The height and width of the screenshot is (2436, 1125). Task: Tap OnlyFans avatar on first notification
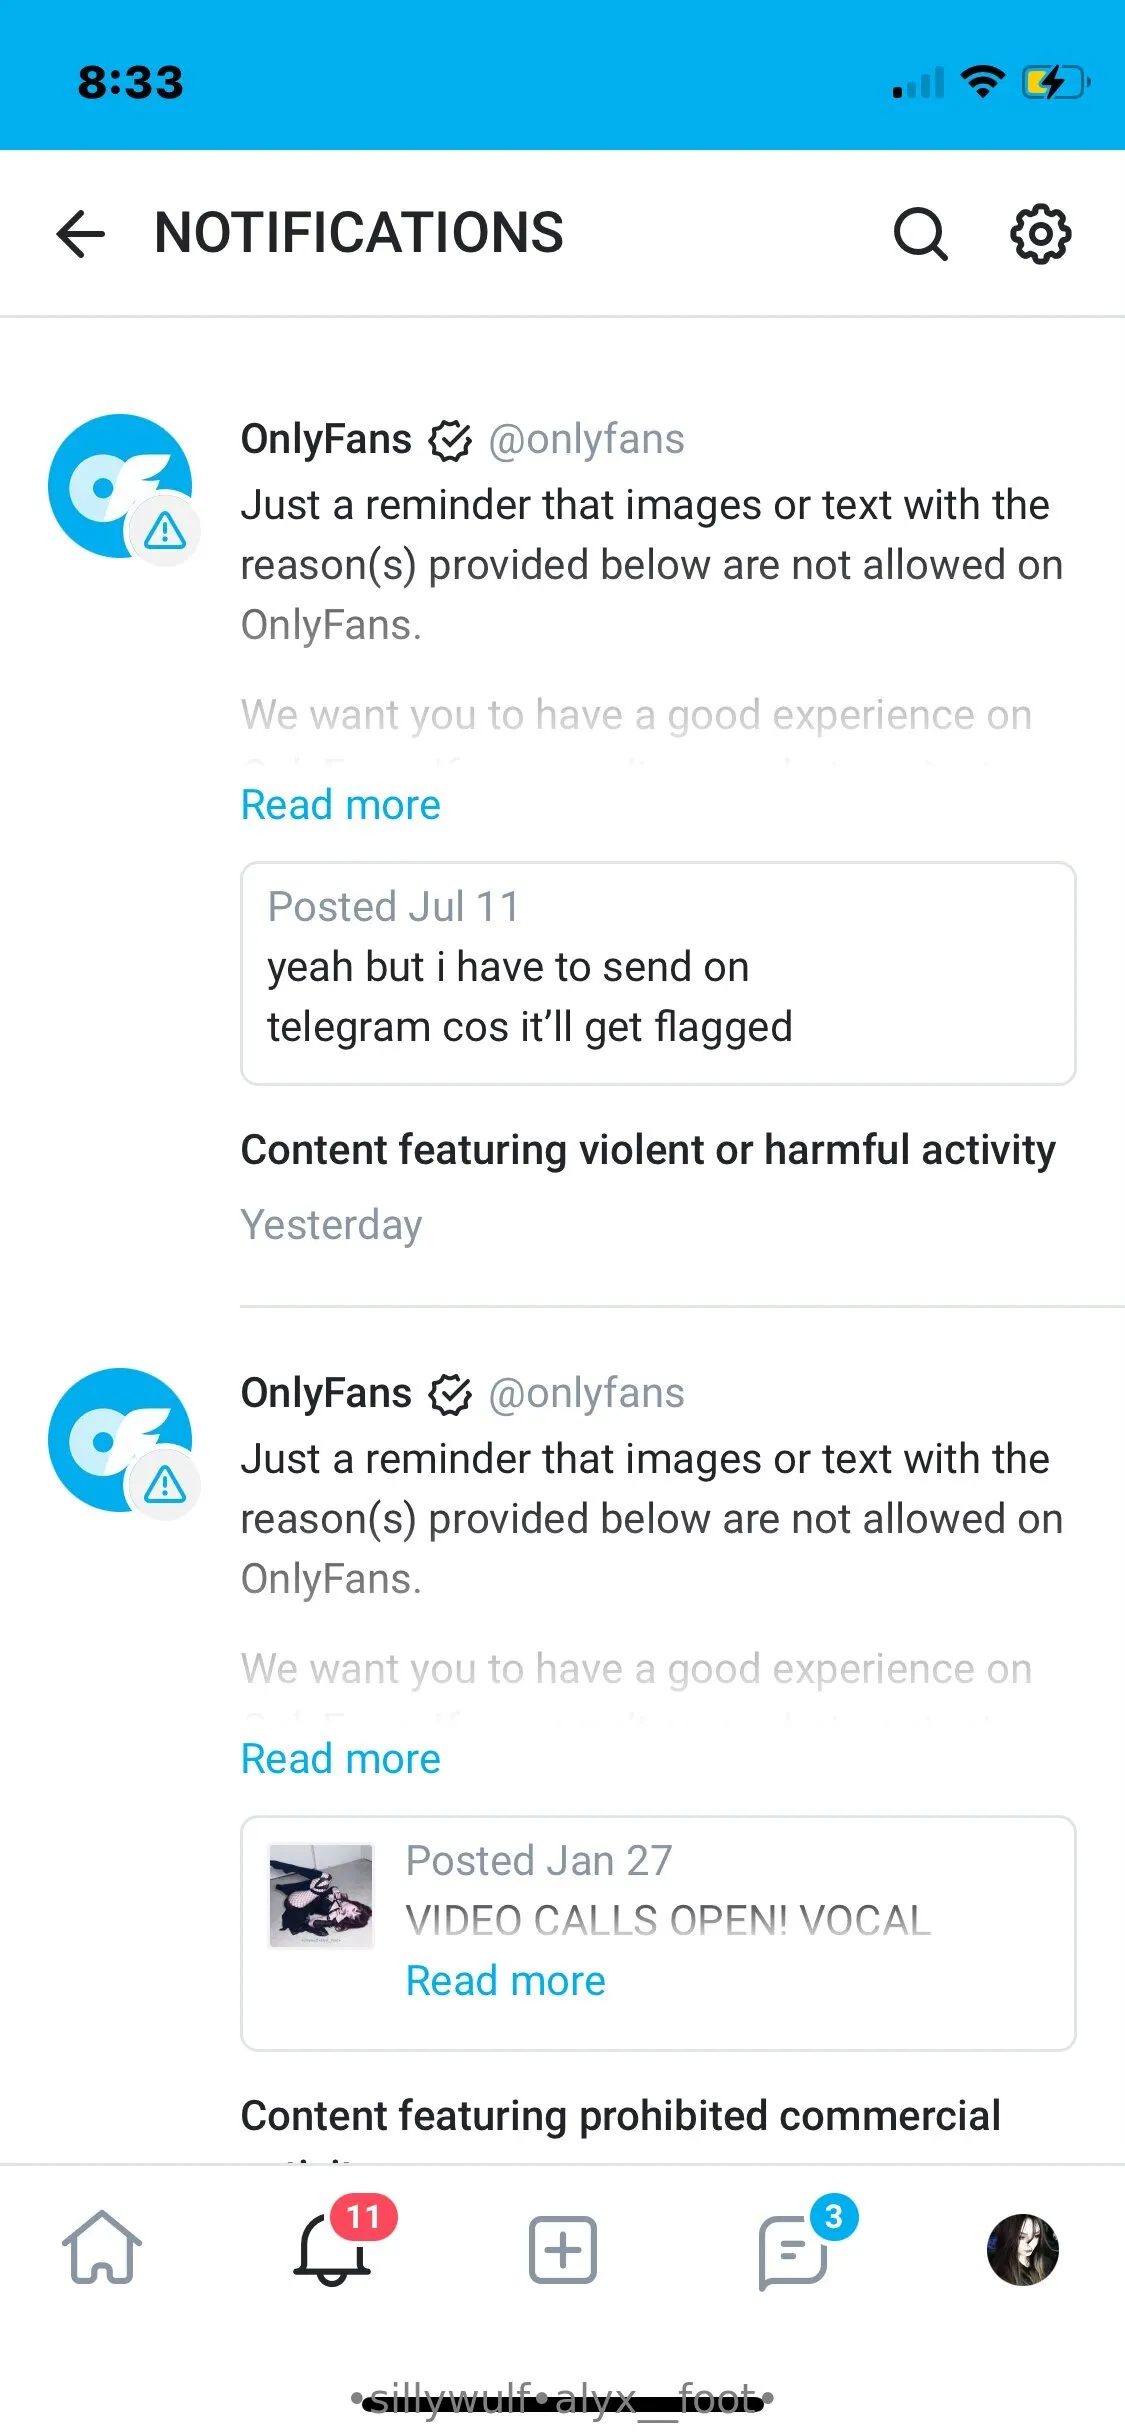click(x=120, y=486)
